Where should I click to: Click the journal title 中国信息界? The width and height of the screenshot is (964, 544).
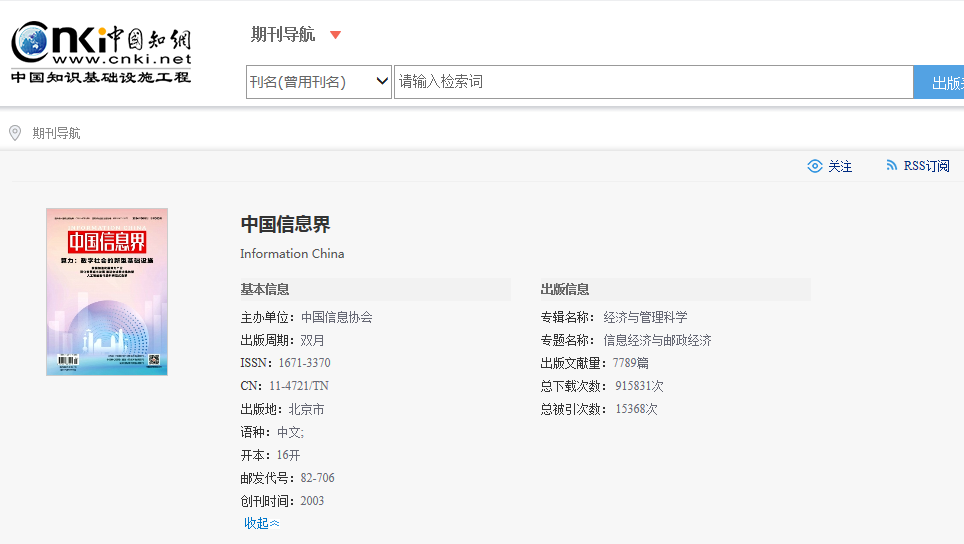point(285,224)
